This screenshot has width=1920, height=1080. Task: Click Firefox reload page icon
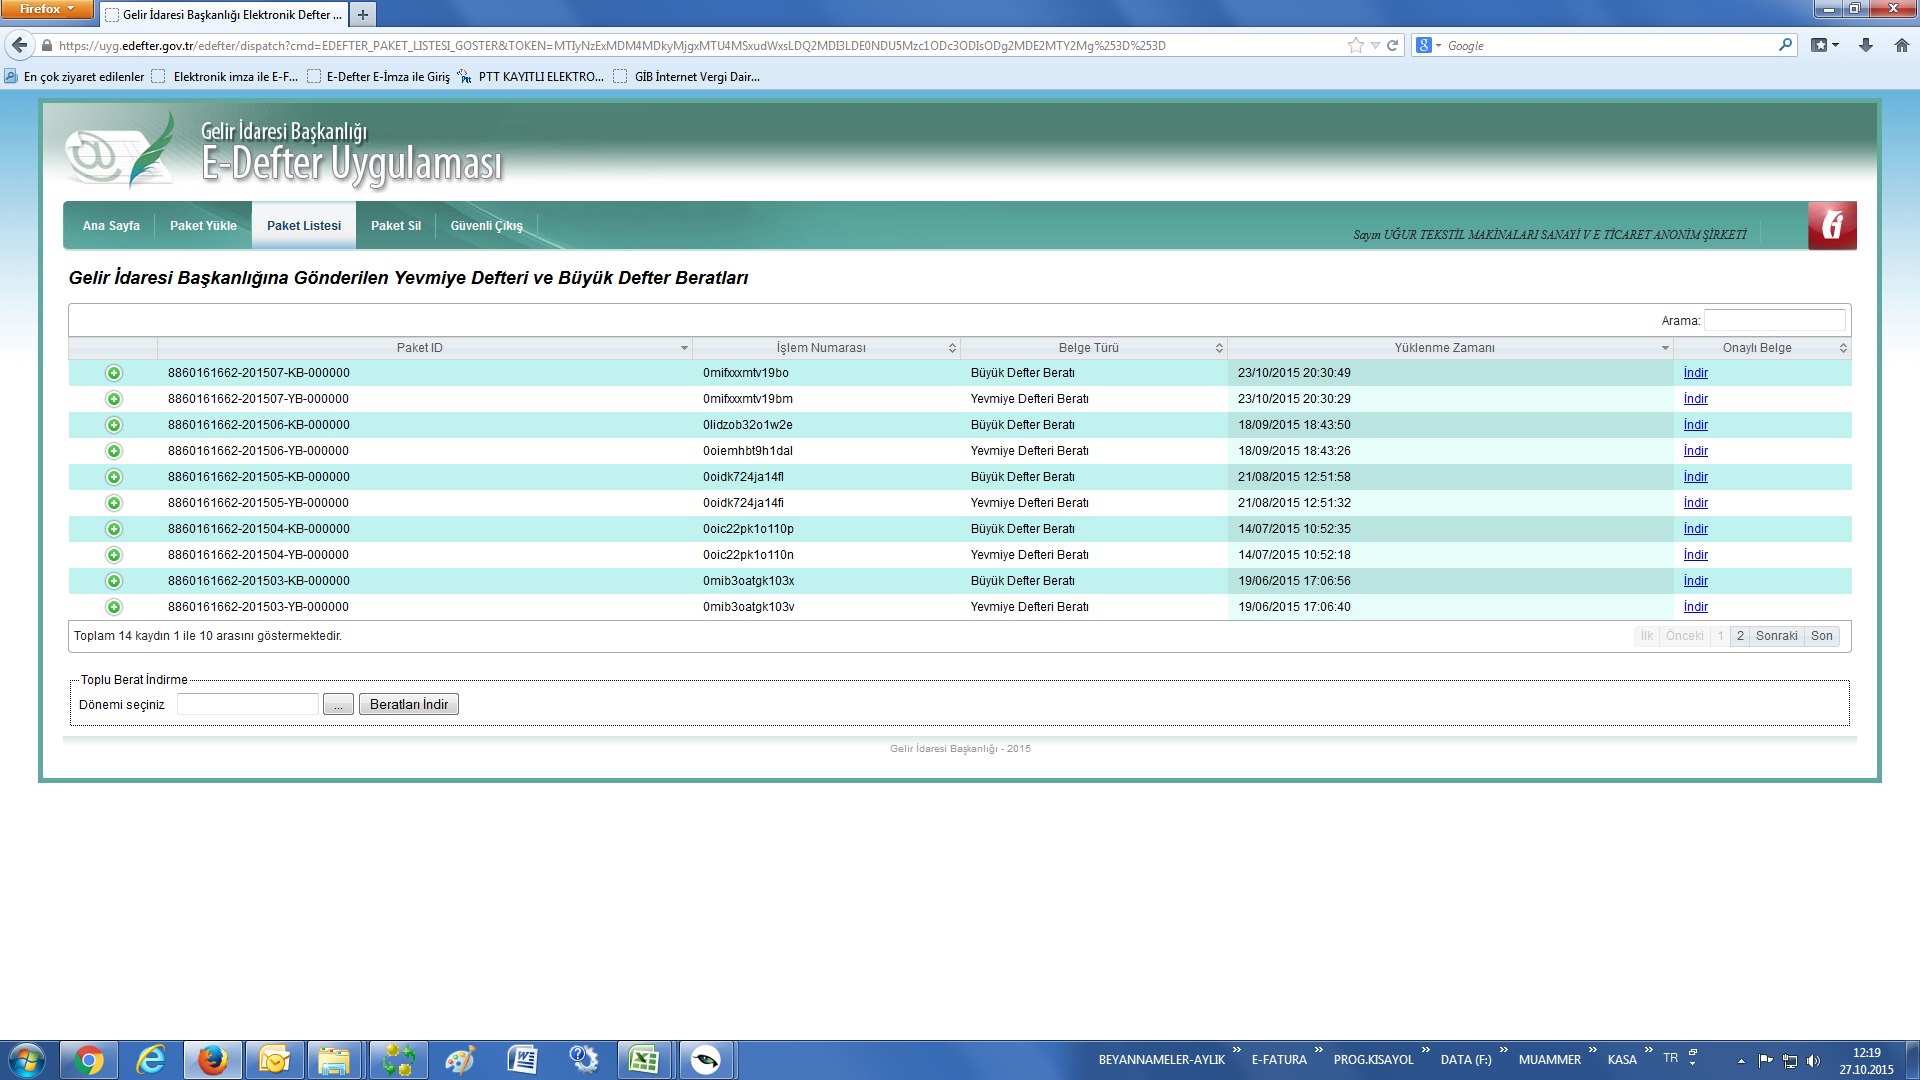[1392, 45]
